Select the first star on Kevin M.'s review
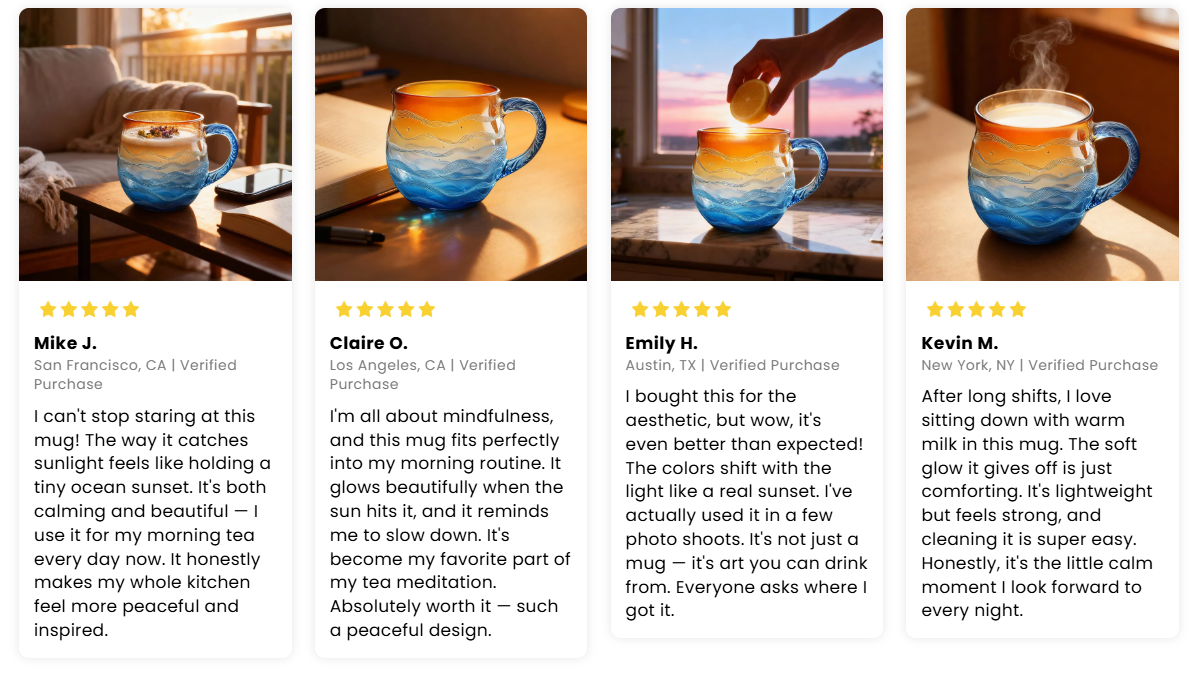 935,309
